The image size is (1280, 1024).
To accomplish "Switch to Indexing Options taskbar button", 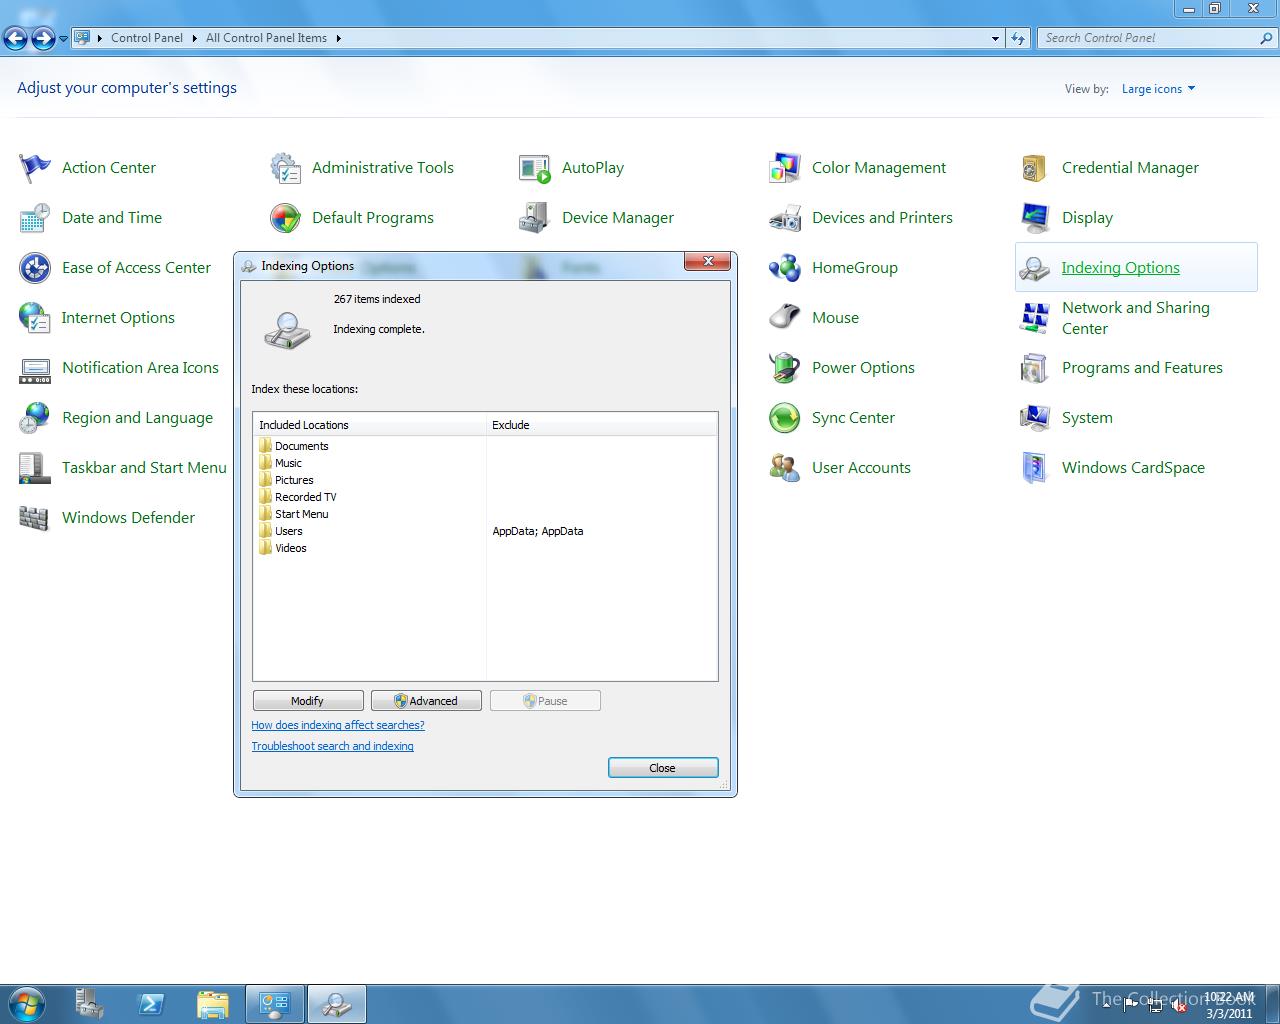I will point(336,1004).
